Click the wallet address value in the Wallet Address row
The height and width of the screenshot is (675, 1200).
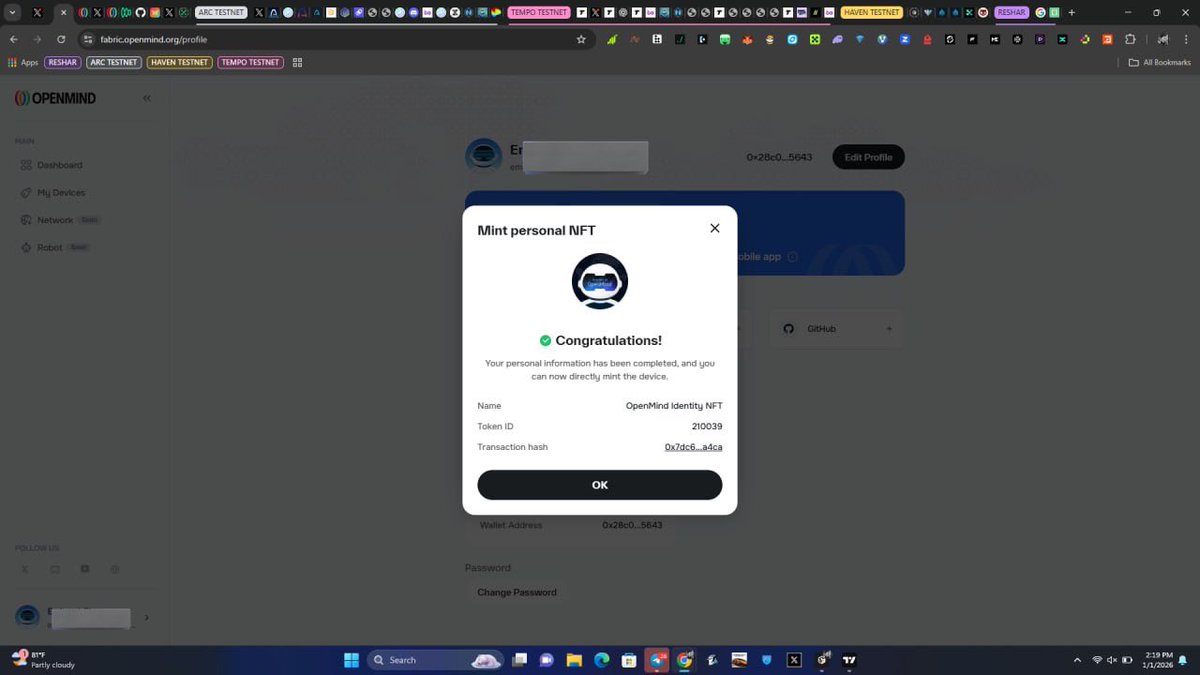point(632,525)
